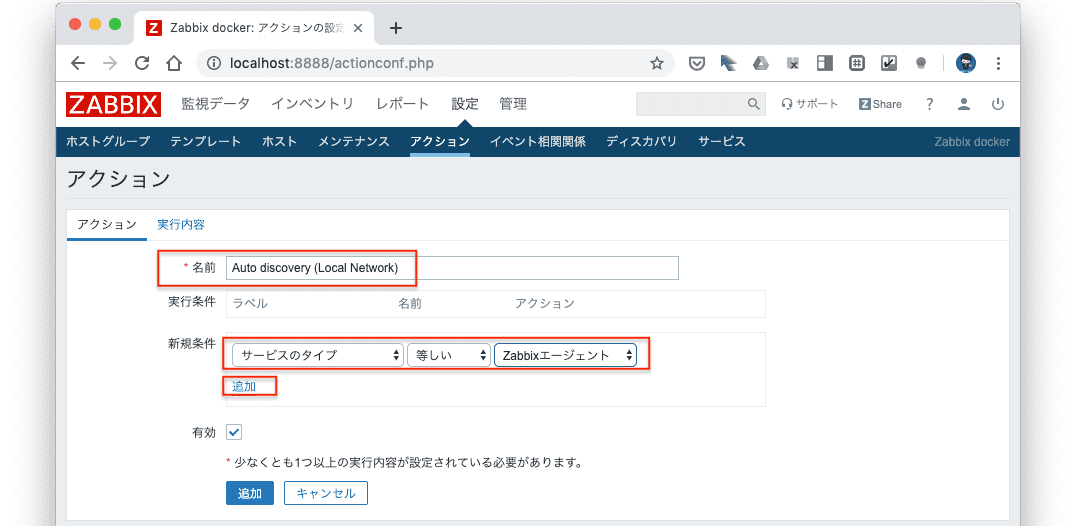
Task: Open the 監視データ menu
Action: 215,104
